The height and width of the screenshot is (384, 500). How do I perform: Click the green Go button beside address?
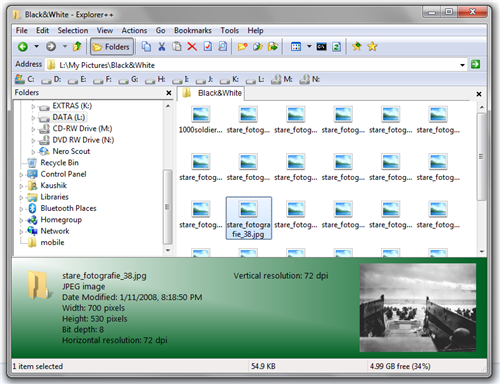pos(475,64)
